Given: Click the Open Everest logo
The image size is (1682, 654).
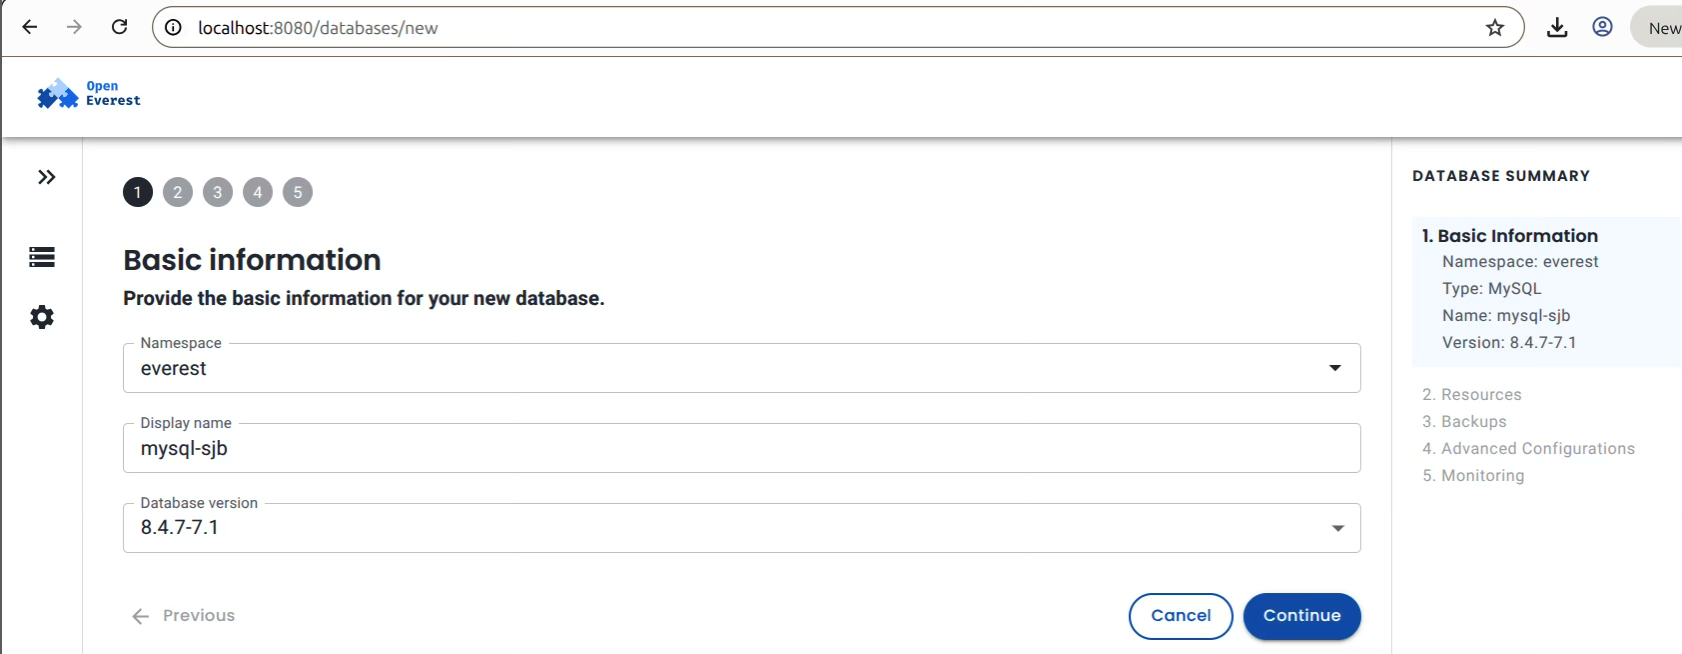Looking at the screenshot, I should pyautogui.click(x=88, y=93).
